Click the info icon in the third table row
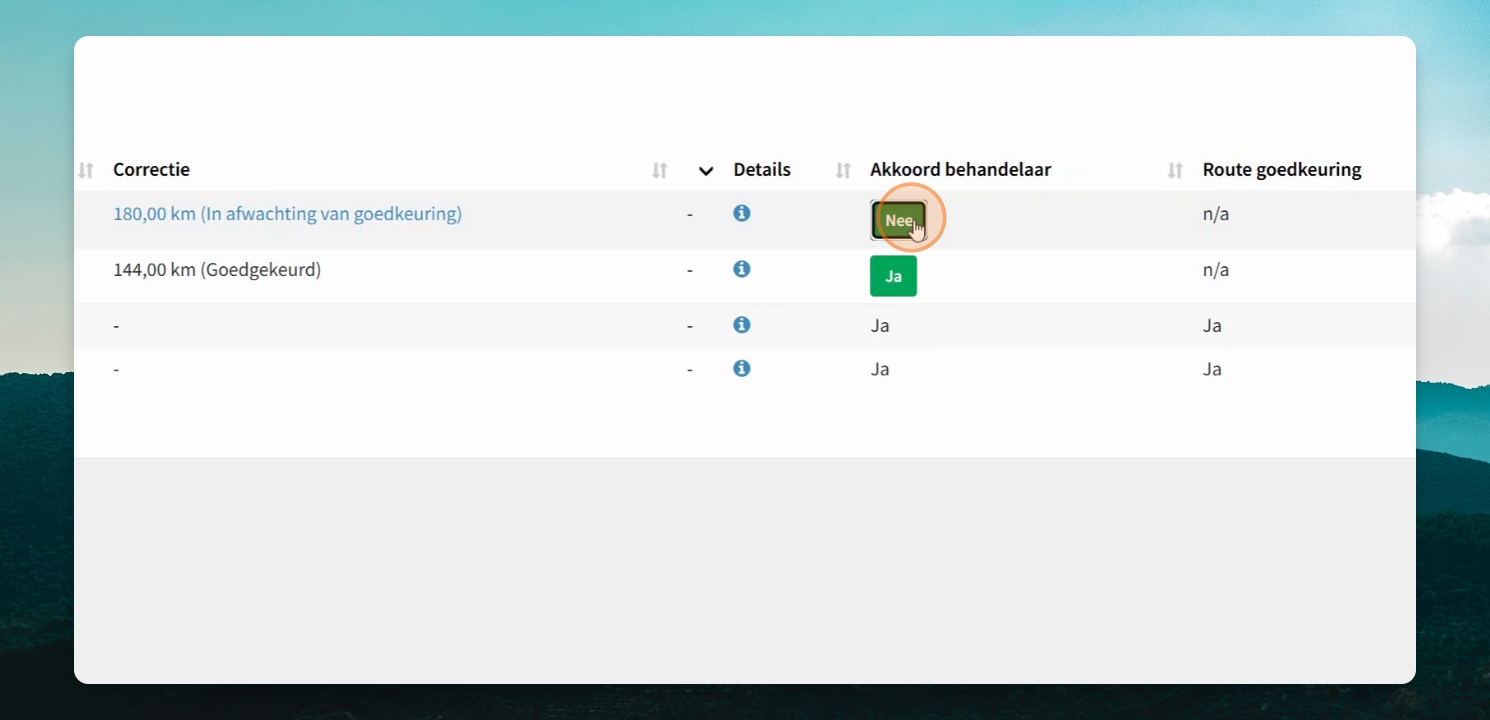The width and height of the screenshot is (1490, 720). click(x=741, y=325)
